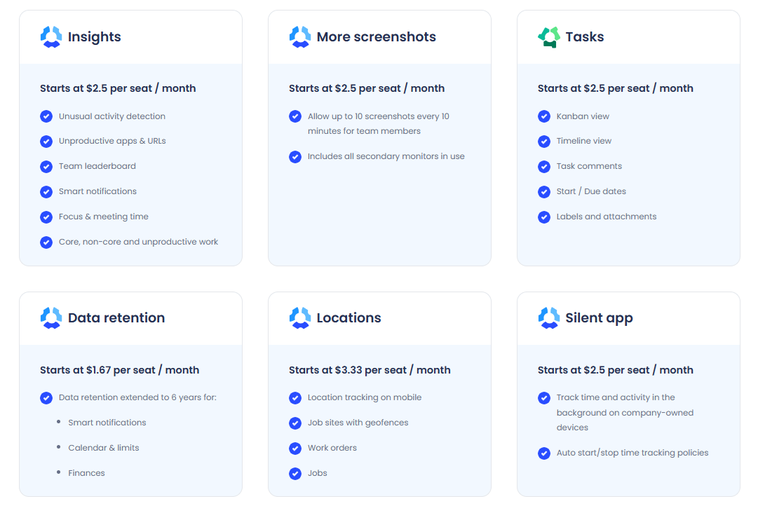Click the 'Team leaderboard' feature text
Screen dimensions: 758x506
click(97, 166)
